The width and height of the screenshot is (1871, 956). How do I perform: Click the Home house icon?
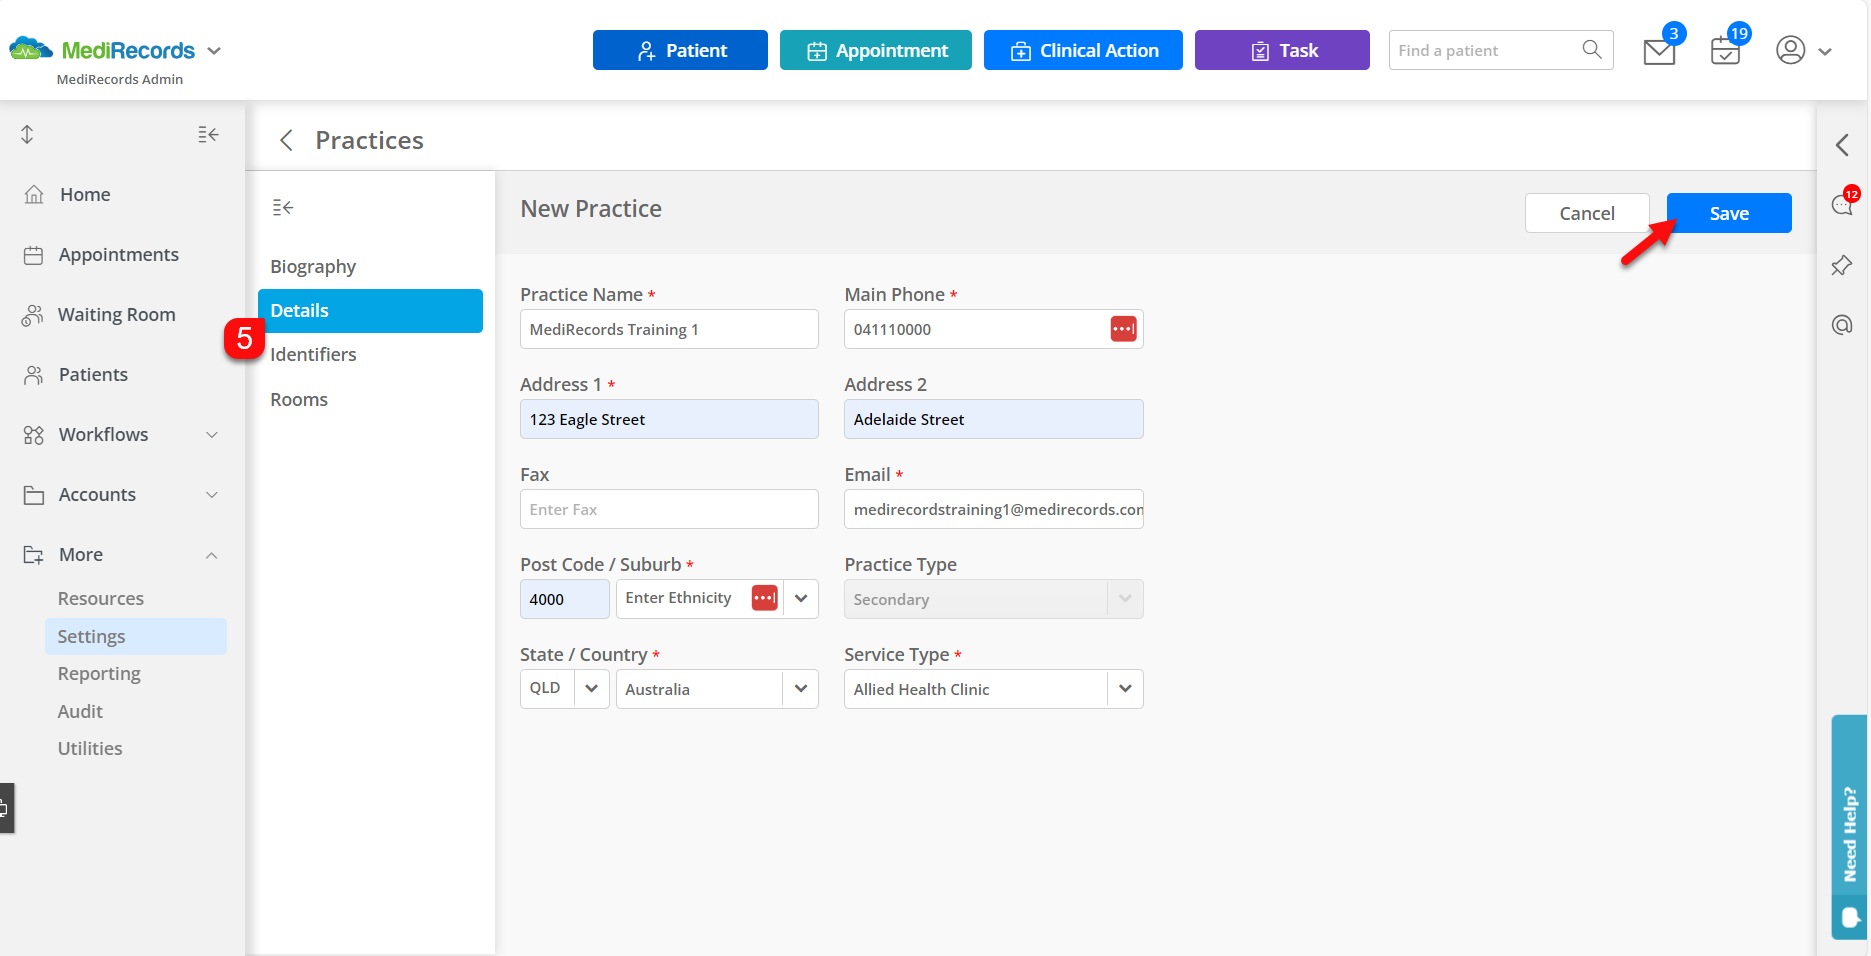[34, 194]
